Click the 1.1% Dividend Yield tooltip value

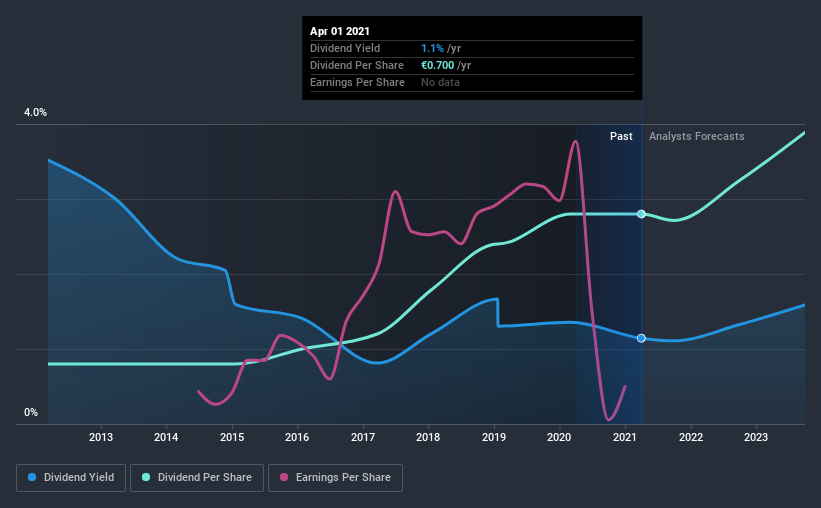pyautogui.click(x=432, y=48)
